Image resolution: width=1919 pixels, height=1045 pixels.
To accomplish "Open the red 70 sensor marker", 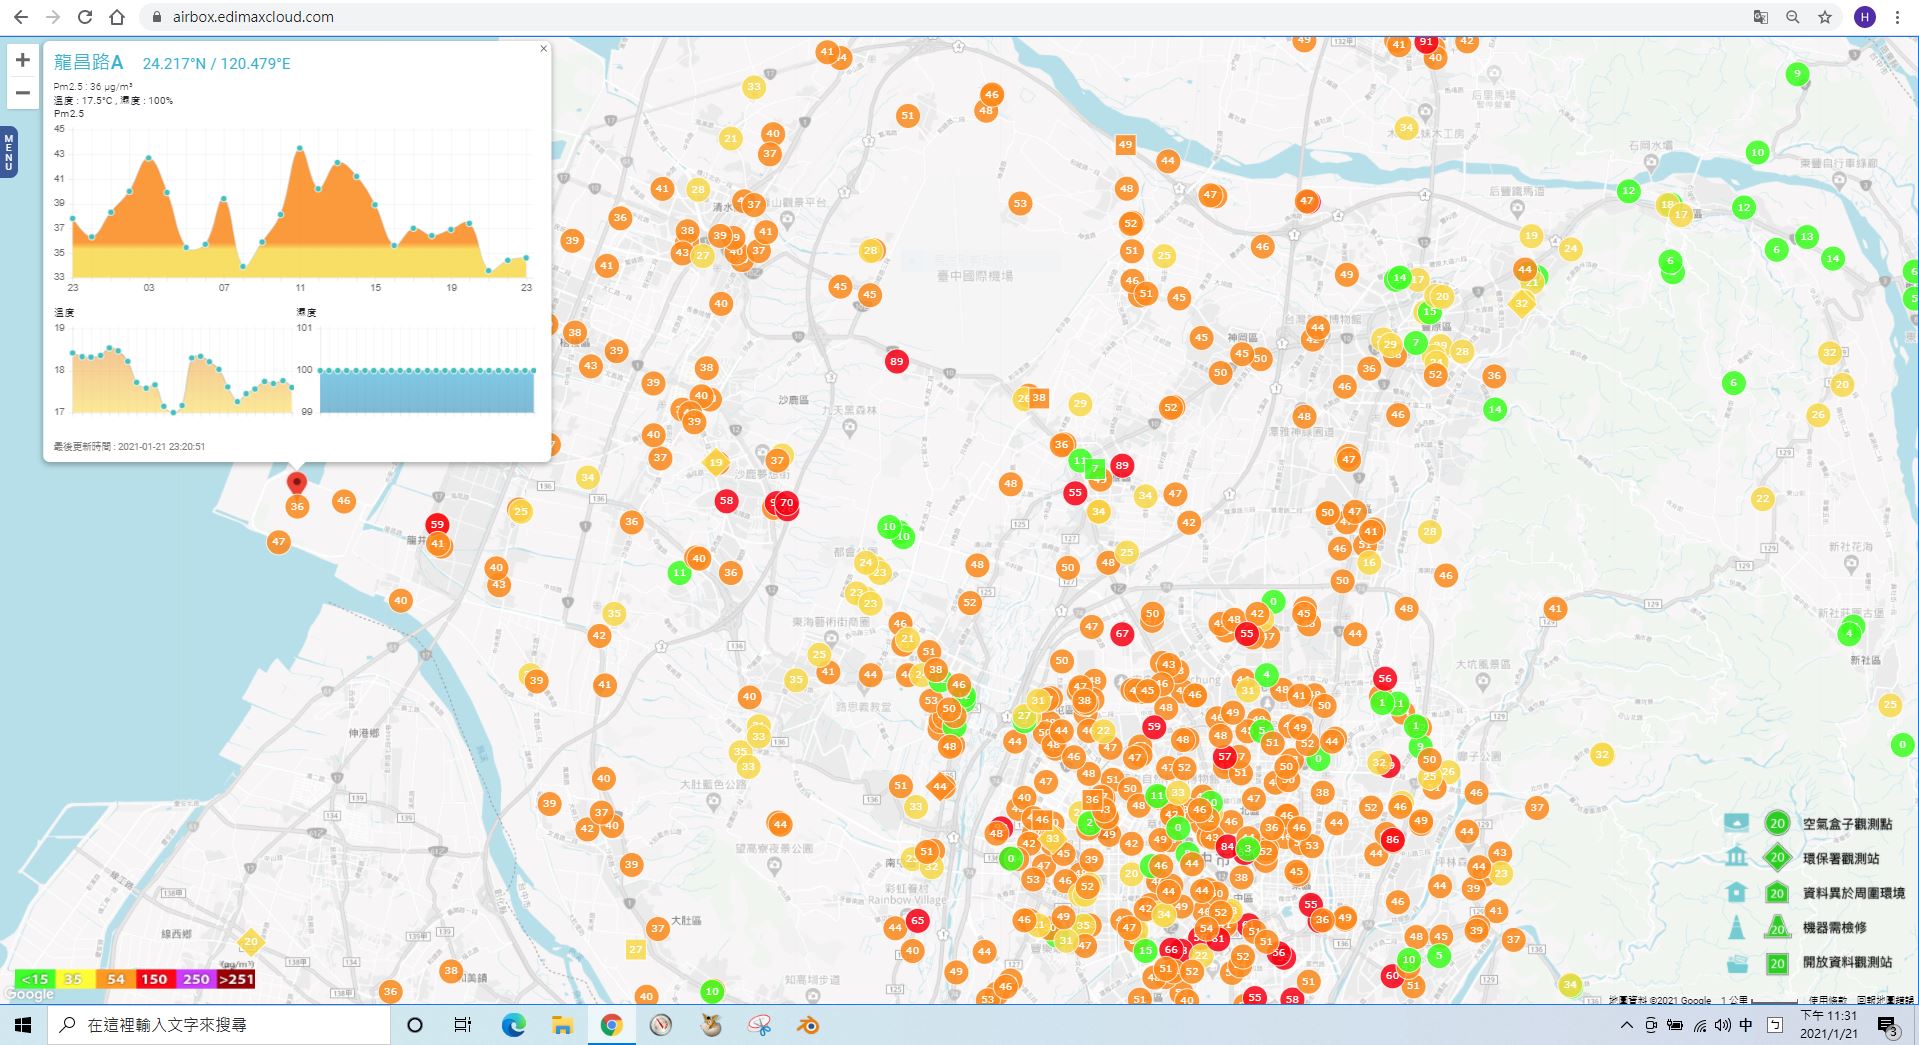I will 787,503.
